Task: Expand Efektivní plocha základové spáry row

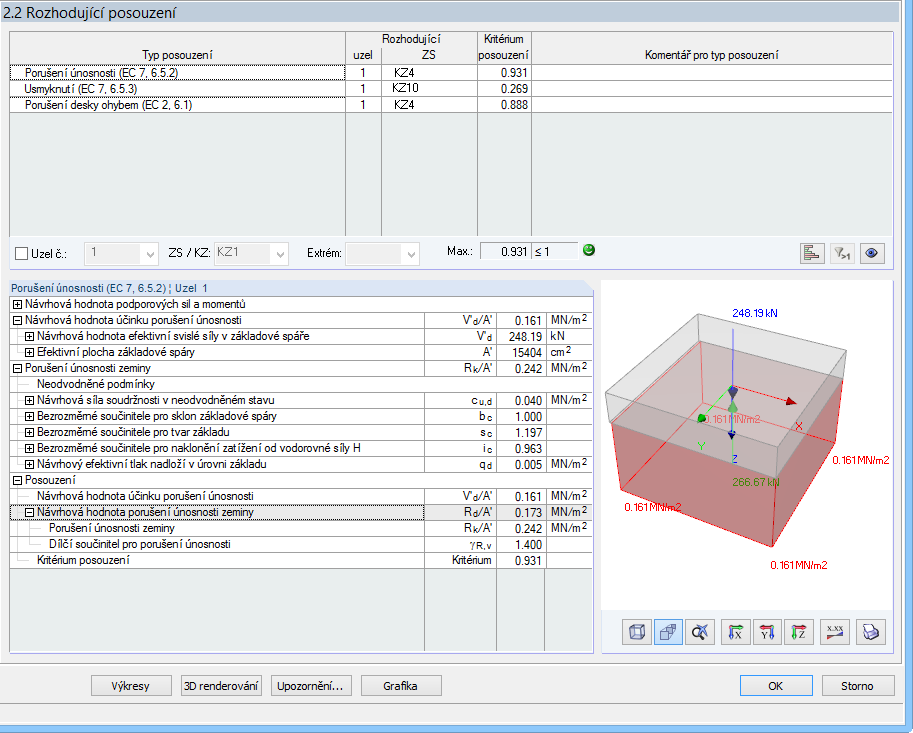Action: pyautogui.click(x=29, y=352)
